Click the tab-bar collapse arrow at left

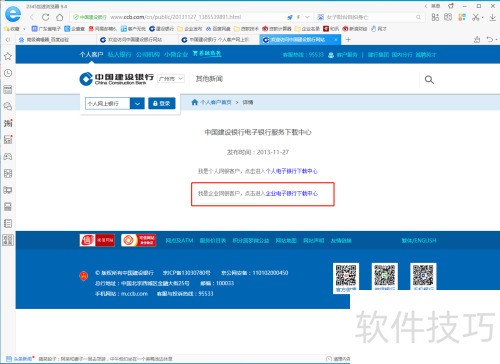tap(8, 40)
